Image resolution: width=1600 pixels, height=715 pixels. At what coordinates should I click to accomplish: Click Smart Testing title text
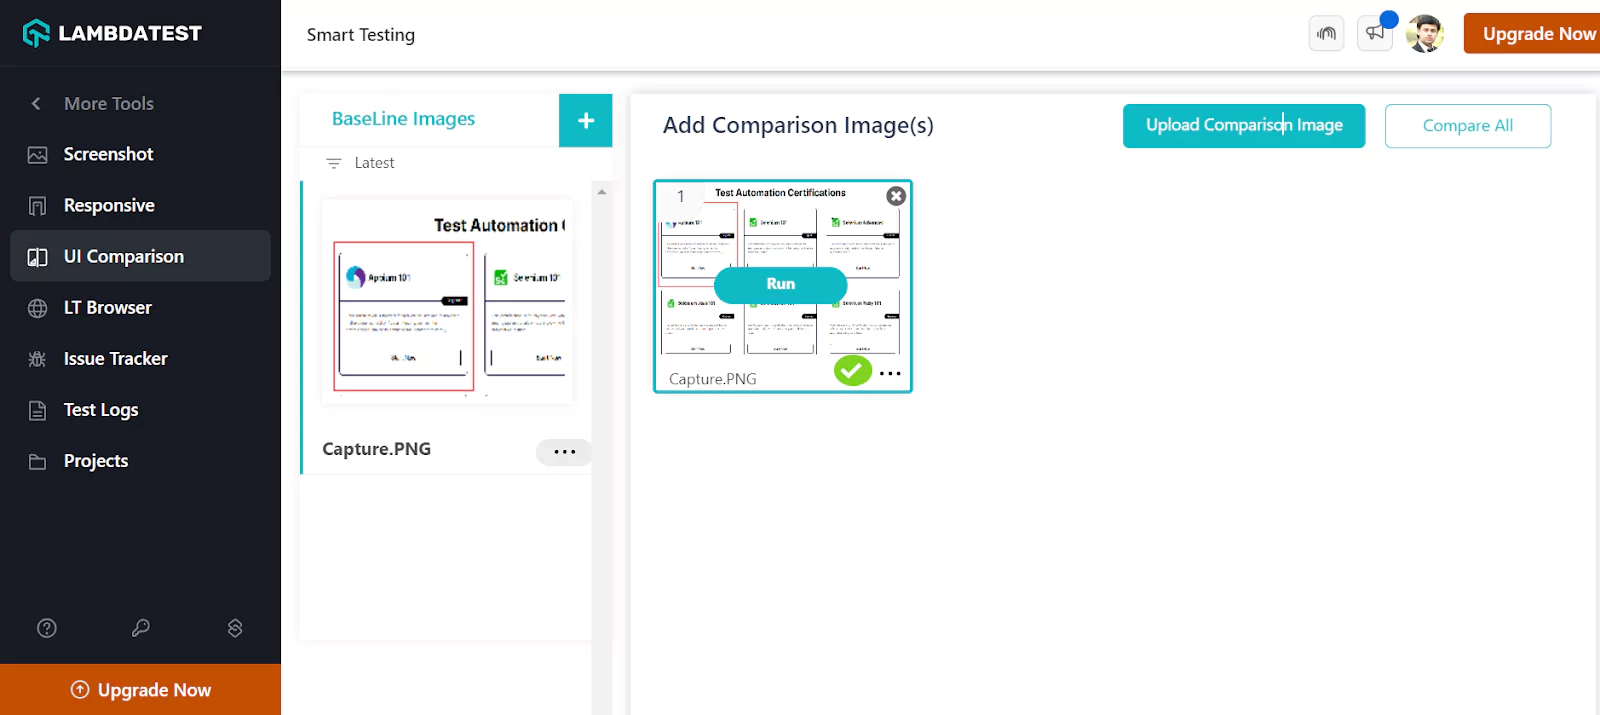tap(361, 35)
